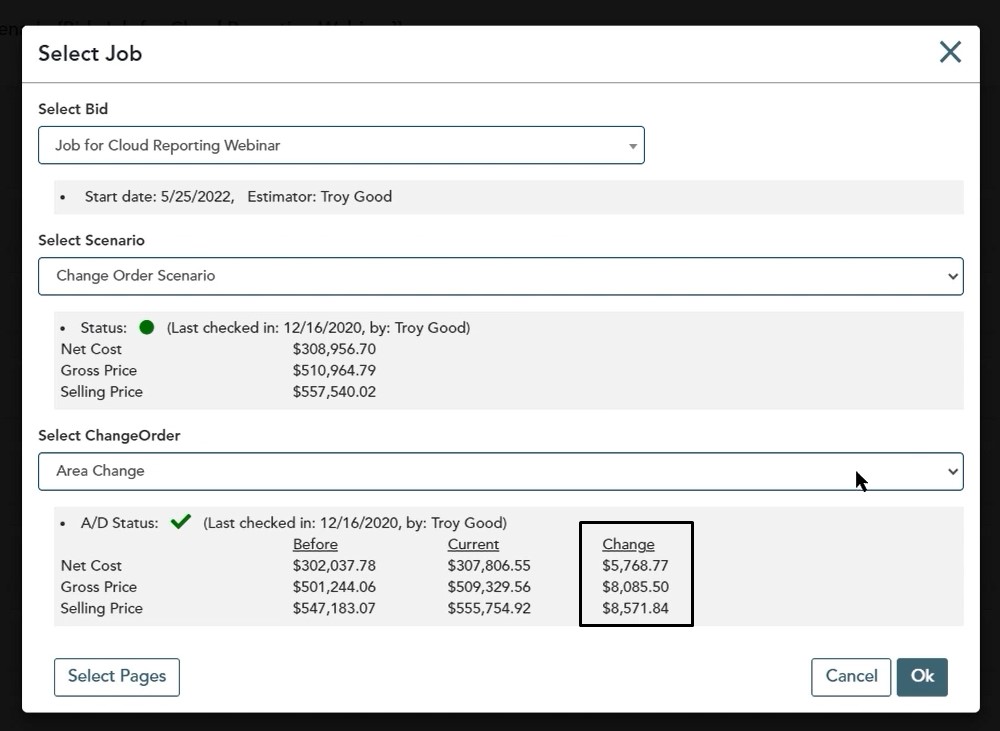Click the Before column header
The image size is (1000, 731).
[x=315, y=544]
